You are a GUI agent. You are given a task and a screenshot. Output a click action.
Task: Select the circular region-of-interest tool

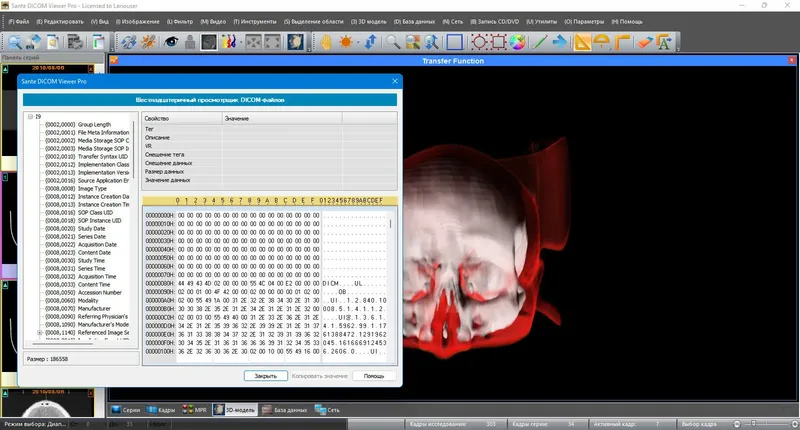tap(479, 42)
